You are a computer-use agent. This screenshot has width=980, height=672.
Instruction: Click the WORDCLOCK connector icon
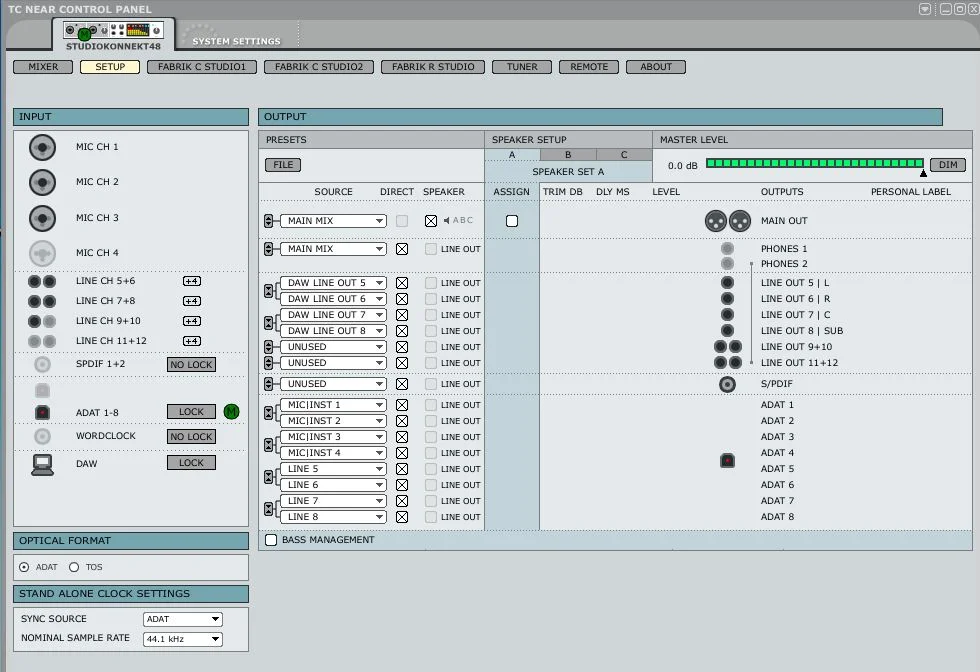click(42, 436)
